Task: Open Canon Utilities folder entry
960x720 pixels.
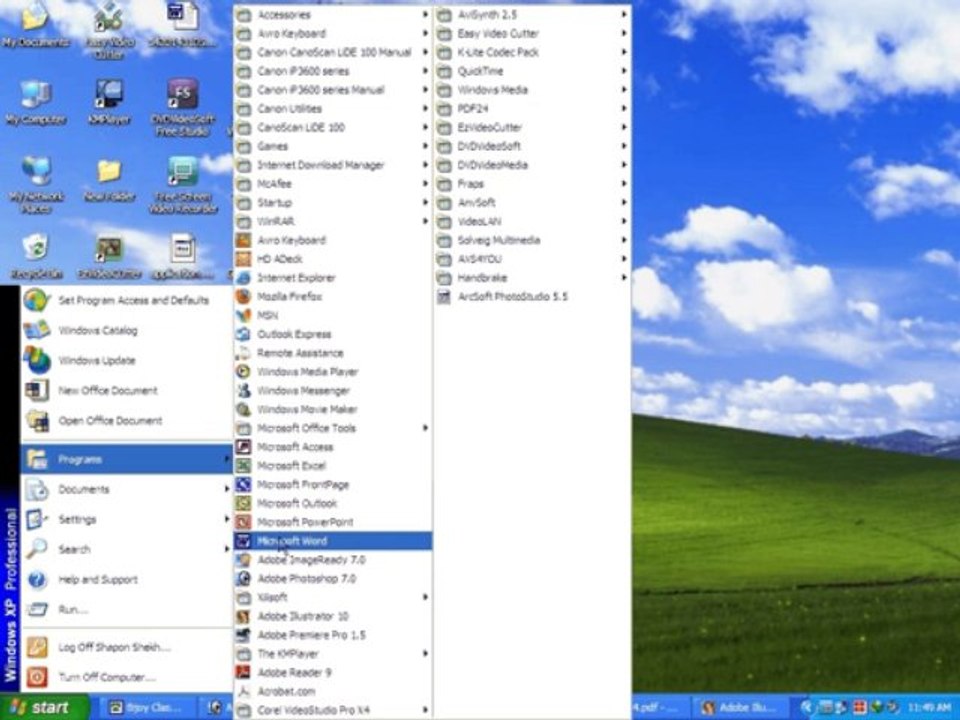Action: point(333,108)
